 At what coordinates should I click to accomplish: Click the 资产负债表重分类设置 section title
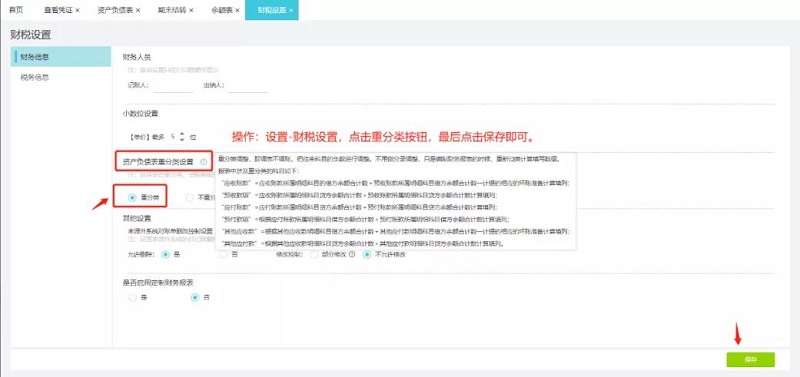(x=158, y=162)
